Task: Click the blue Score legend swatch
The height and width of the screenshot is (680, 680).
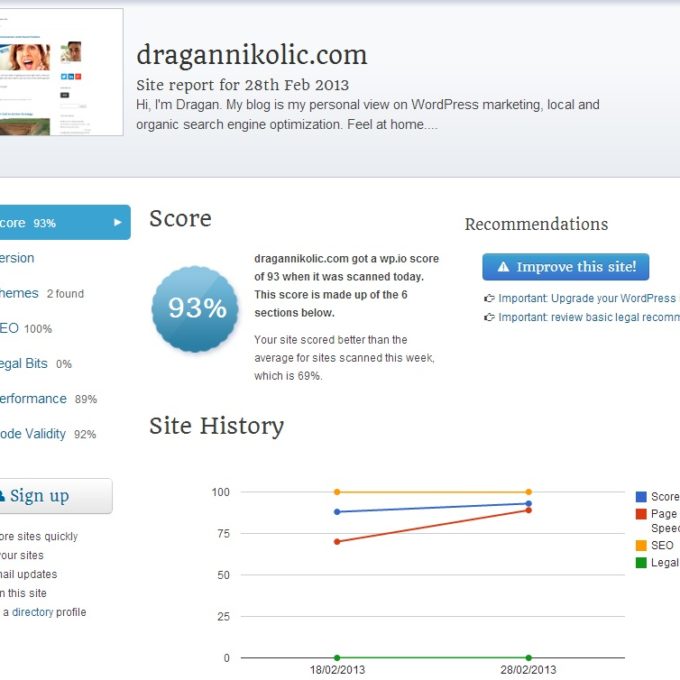Action: (x=641, y=497)
